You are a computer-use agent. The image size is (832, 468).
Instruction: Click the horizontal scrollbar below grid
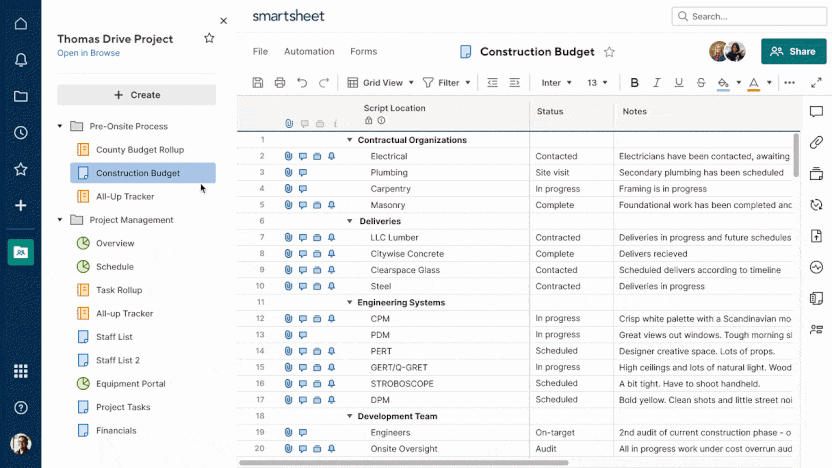click(404, 463)
